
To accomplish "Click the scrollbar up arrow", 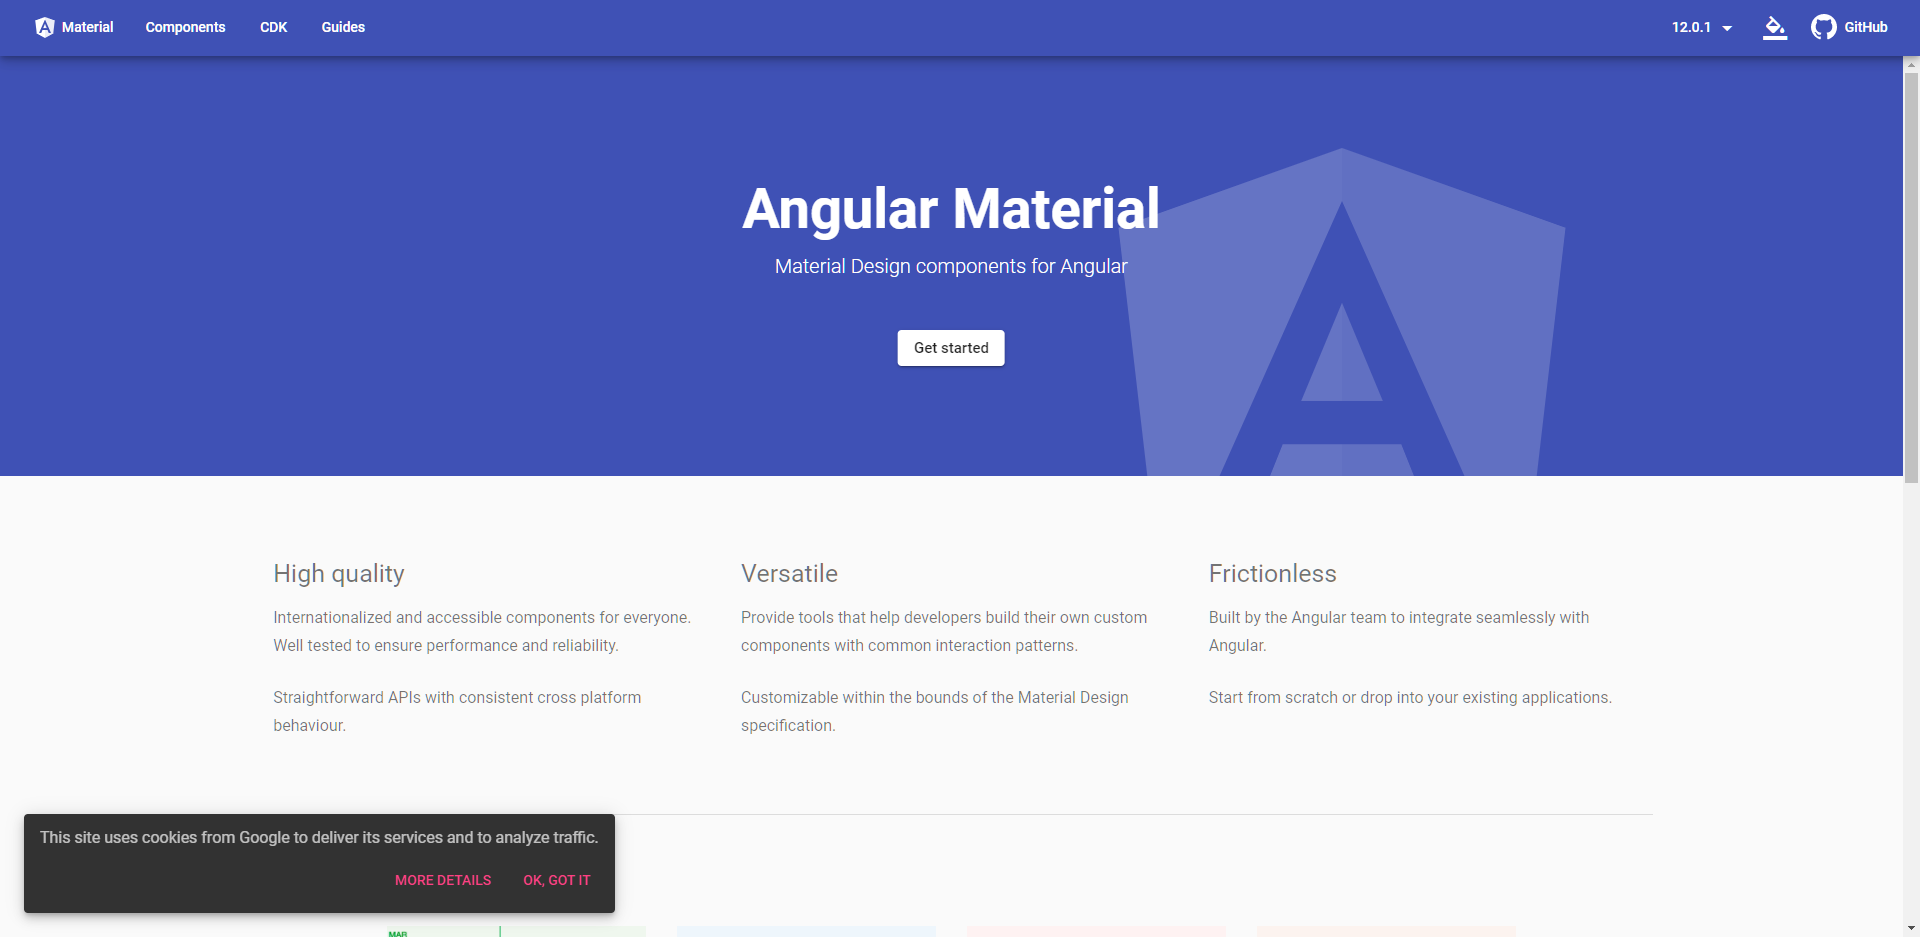I will click(1911, 65).
